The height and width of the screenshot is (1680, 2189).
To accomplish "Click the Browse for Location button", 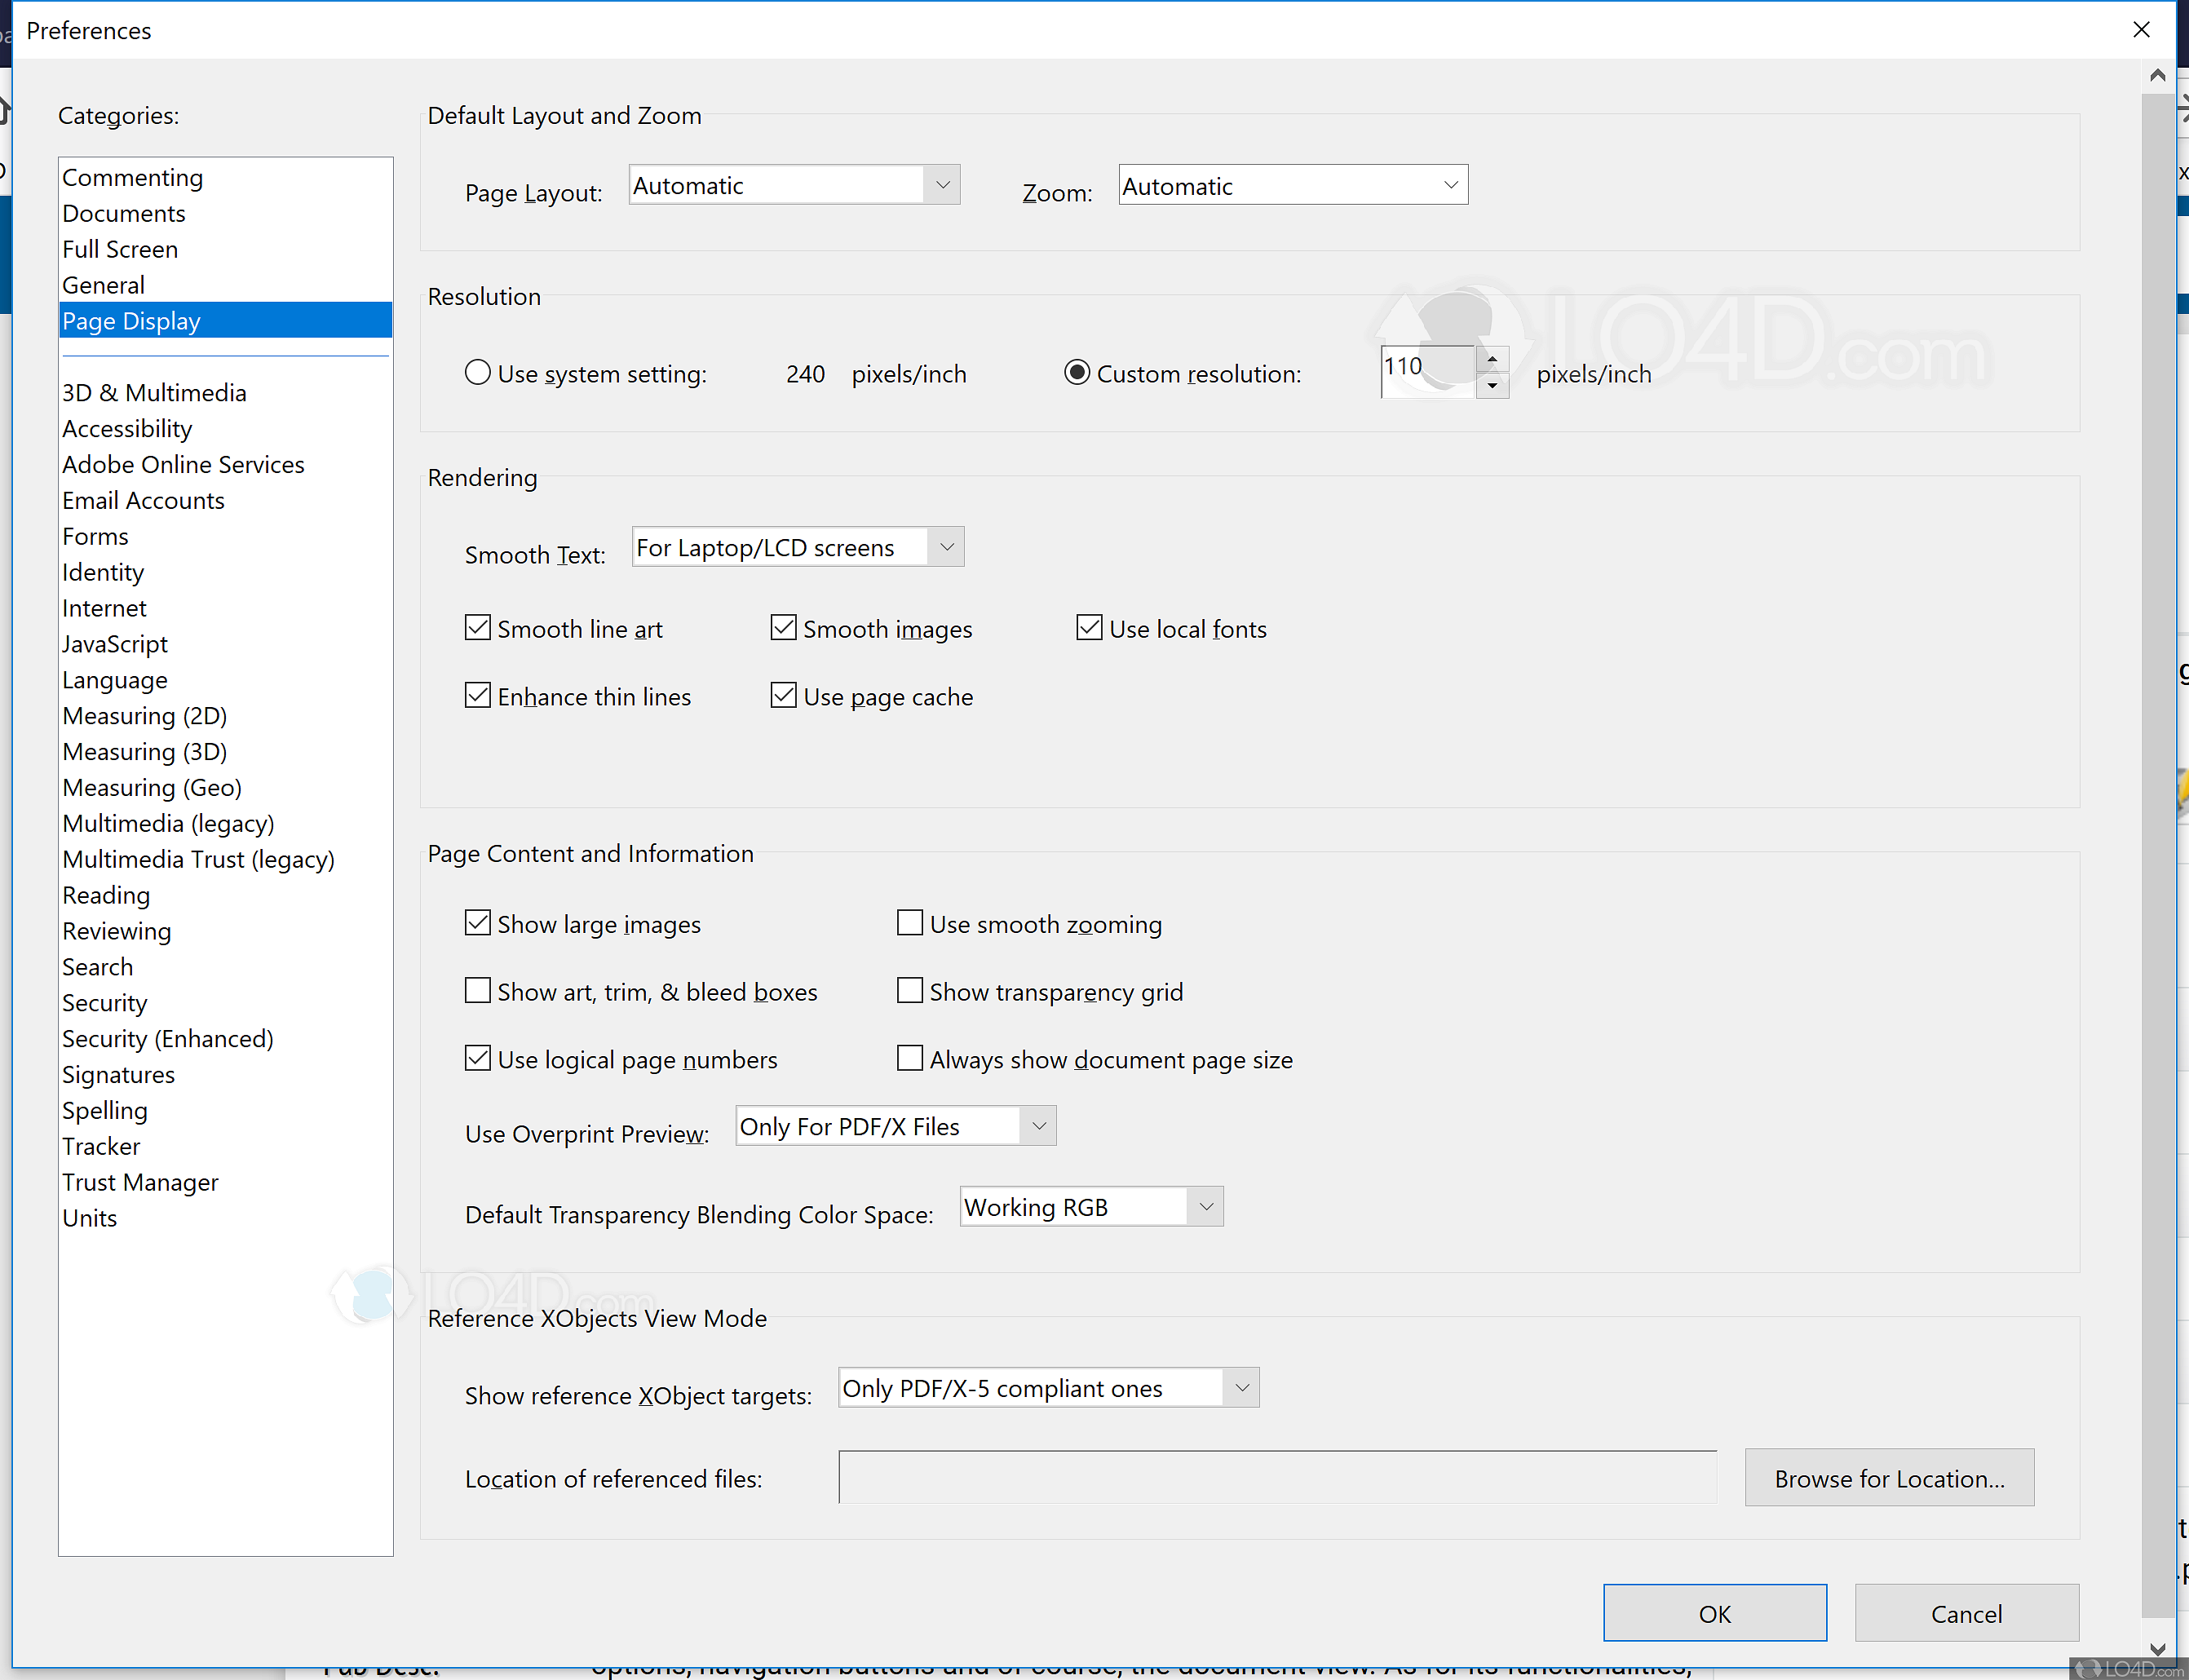I will click(x=1889, y=1477).
